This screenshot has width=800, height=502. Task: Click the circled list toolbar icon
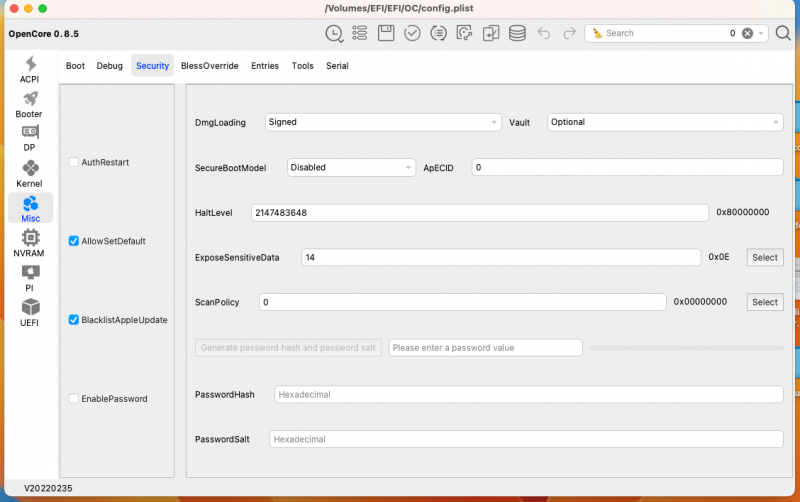pyautogui.click(x=438, y=34)
